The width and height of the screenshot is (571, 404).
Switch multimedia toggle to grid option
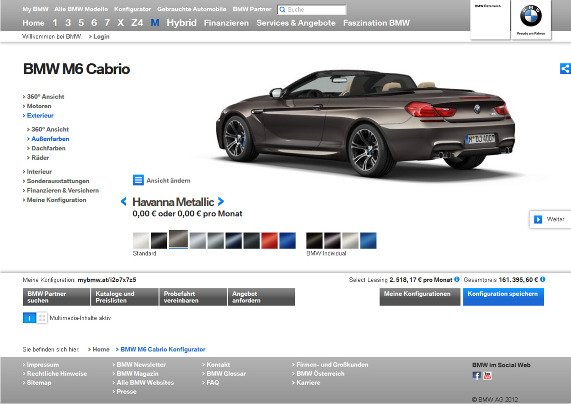tap(42, 318)
